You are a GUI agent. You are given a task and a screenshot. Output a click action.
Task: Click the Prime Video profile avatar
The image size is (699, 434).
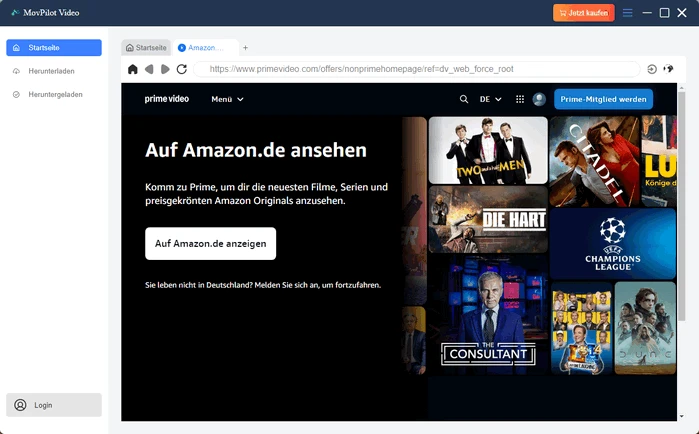pyautogui.click(x=539, y=99)
